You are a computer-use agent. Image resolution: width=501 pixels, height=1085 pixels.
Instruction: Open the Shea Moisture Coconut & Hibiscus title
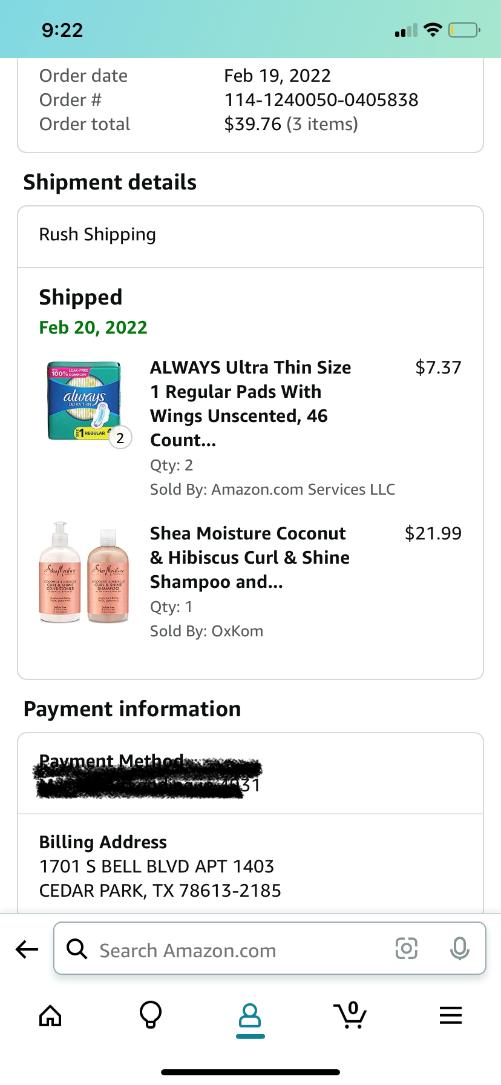pos(250,558)
